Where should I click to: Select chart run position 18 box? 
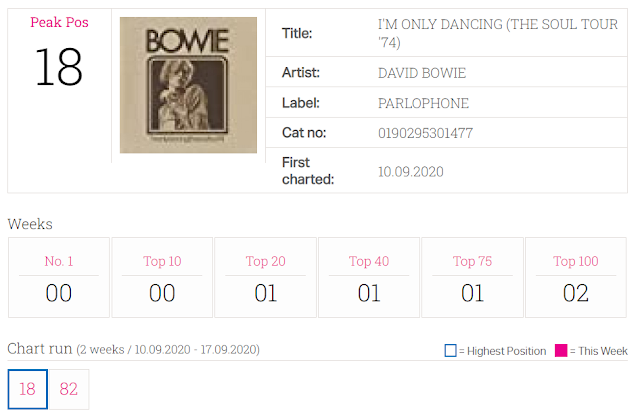pos(28,389)
